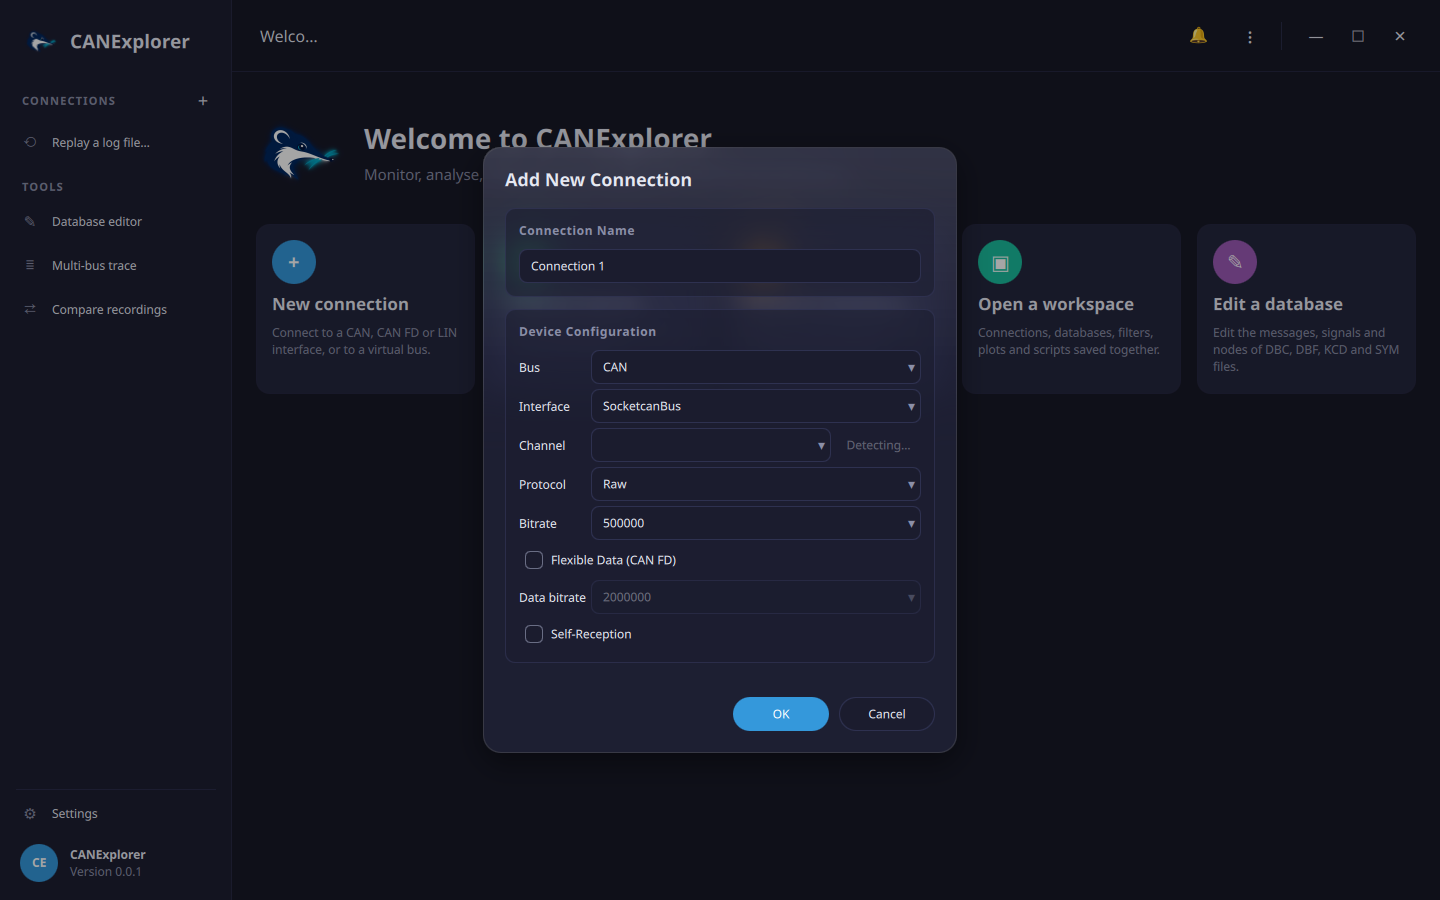Click the CE avatar badge
The image size is (1440, 900).
click(x=39, y=863)
